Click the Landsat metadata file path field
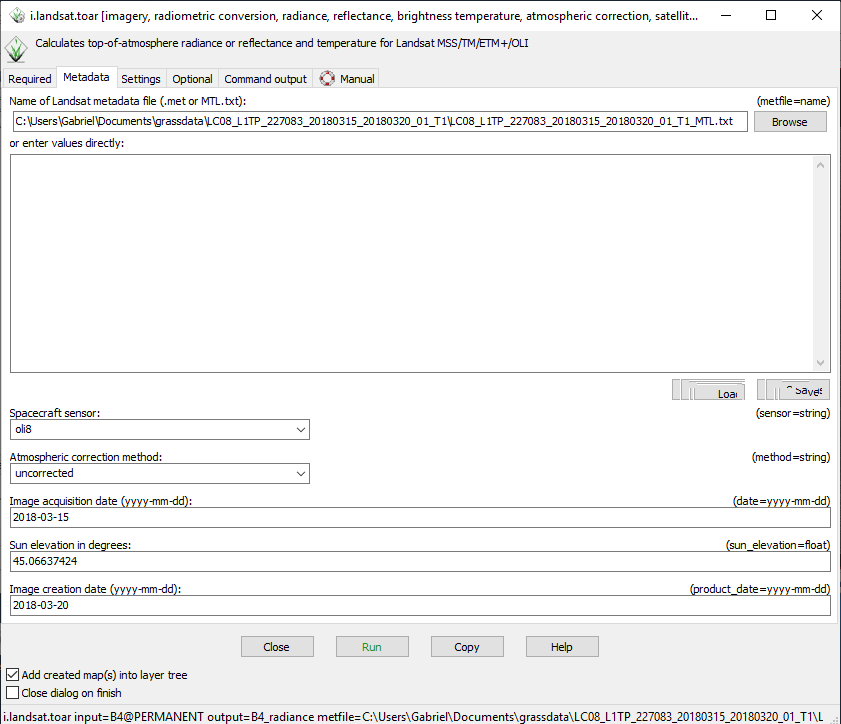This screenshot has height=724, width=841. pyautogui.click(x=380, y=121)
